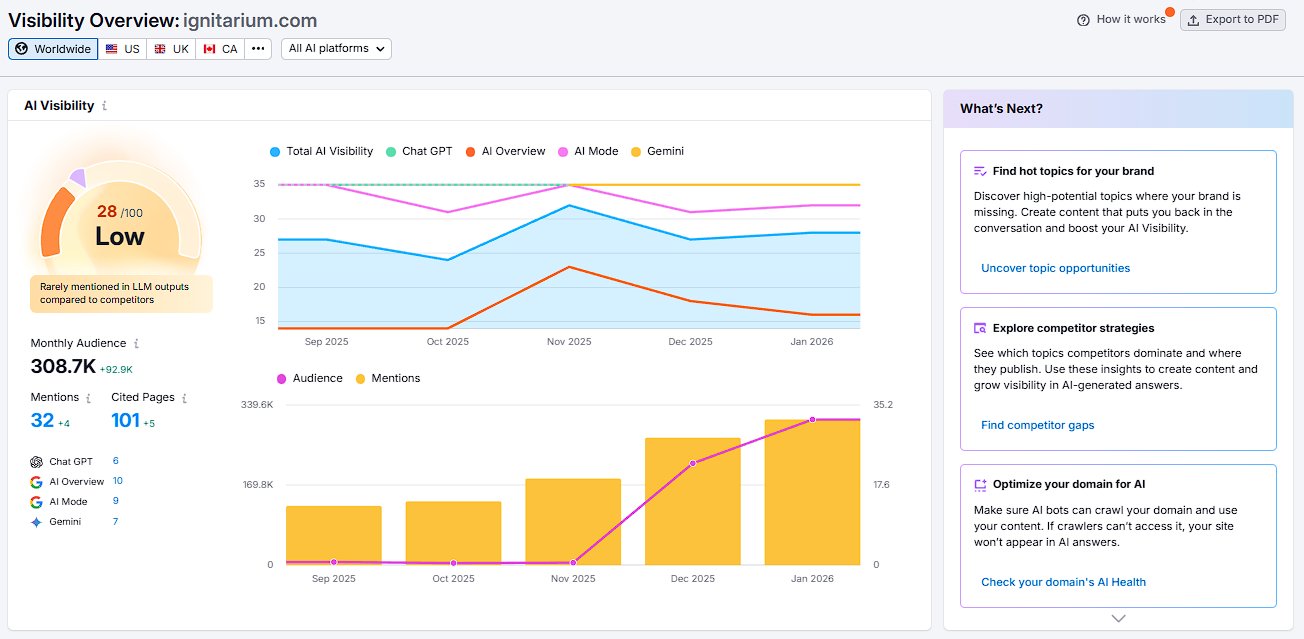This screenshot has width=1304, height=639.
Task: Click the Chat GPT platform icon
Action: [35, 462]
